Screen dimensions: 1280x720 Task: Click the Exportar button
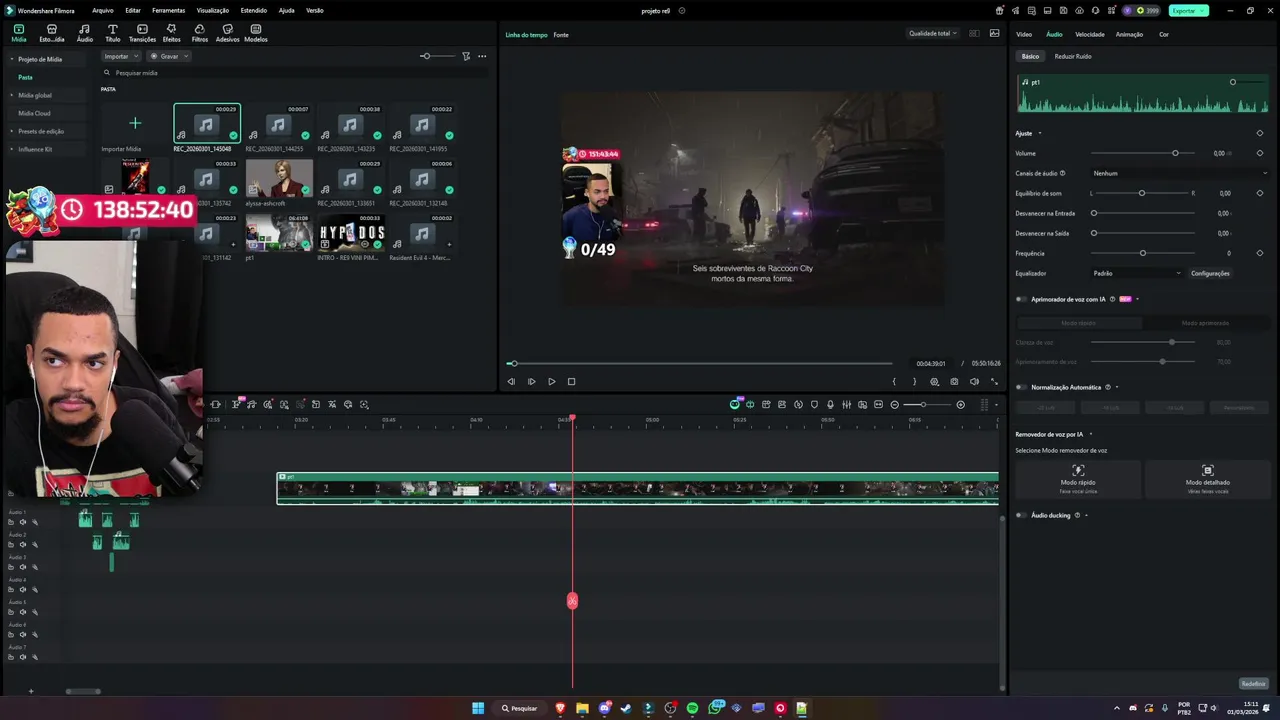(1188, 10)
